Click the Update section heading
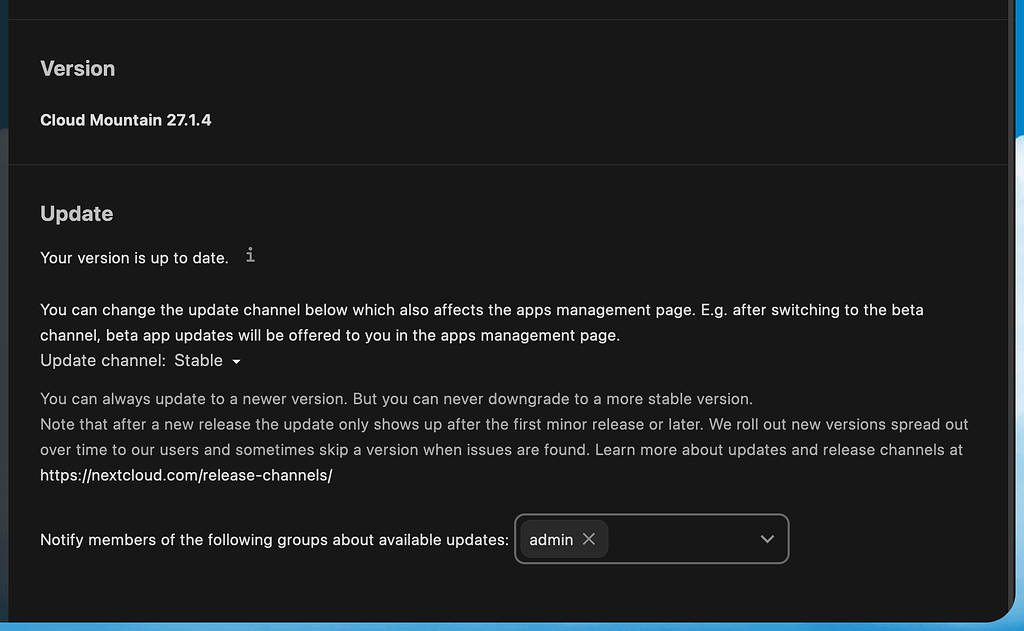Image resolution: width=1024 pixels, height=631 pixels. tap(76, 213)
